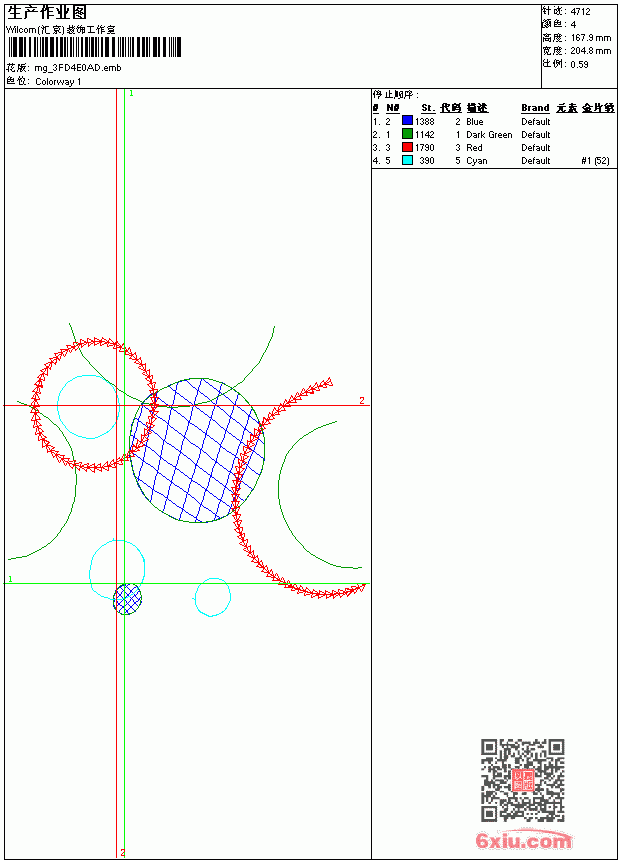620x860 pixels.
Task: Select the Dark Green row text
Action: tap(489, 134)
